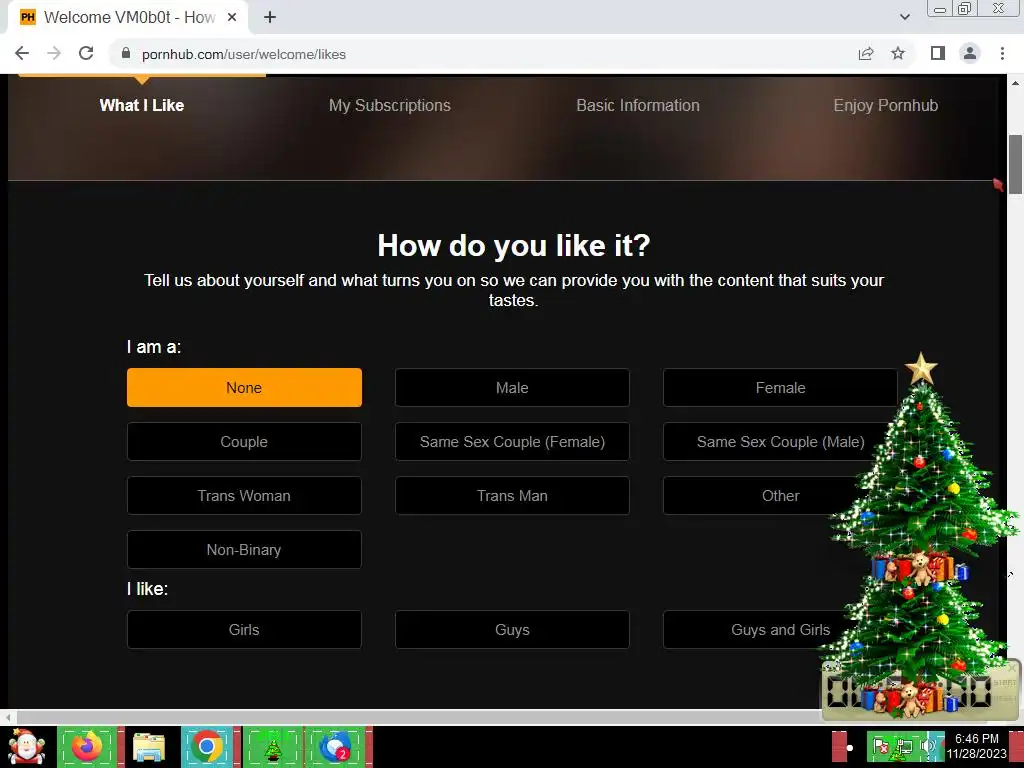Select the Welcome VM0b0t browser tab
The height and width of the screenshot is (768, 1024).
click(127, 18)
